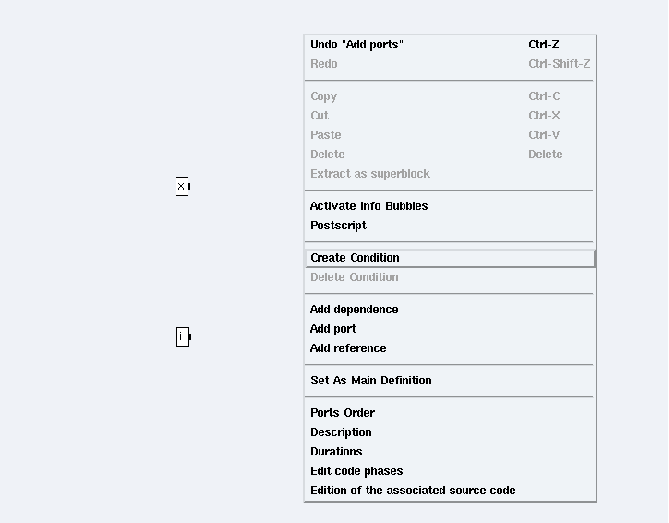Open the Description menu entry
Screen dimensions: 669x523
point(450,432)
